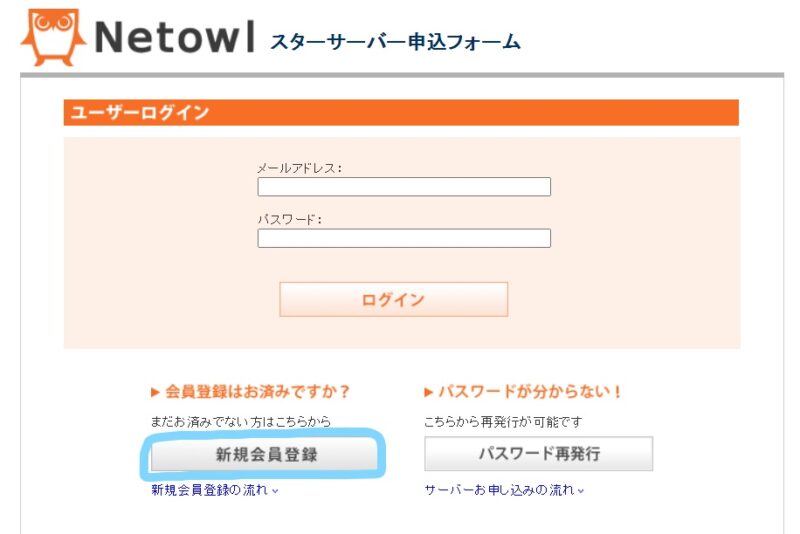The image size is (800, 534).
Task: Open the 新規会員登録の流れ link
Action: pos(209,490)
